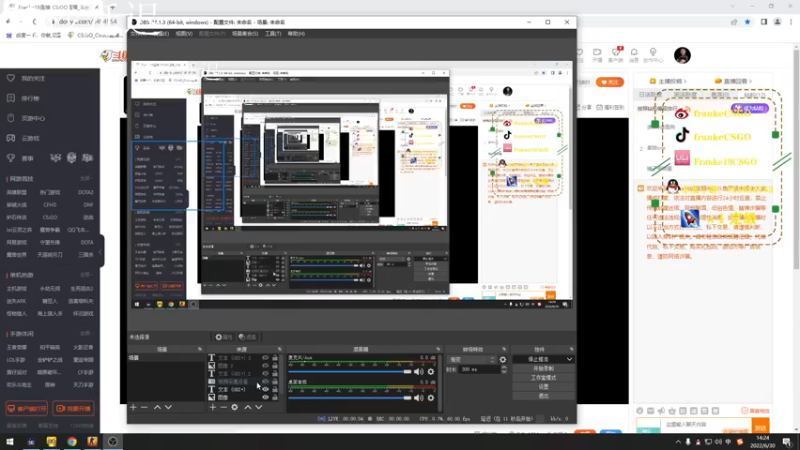Open the dropdown arrow beside 停止推流

click(x=569, y=359)
